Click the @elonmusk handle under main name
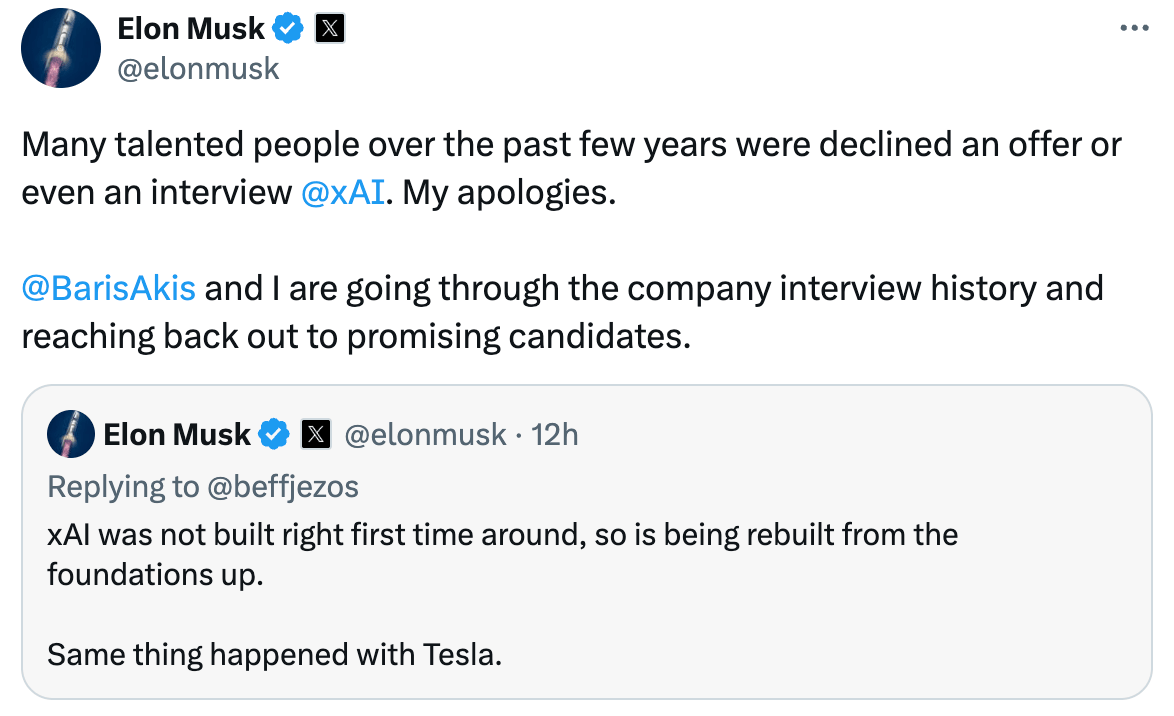Viewport: 1174px width, 716px height. point(199,69)
